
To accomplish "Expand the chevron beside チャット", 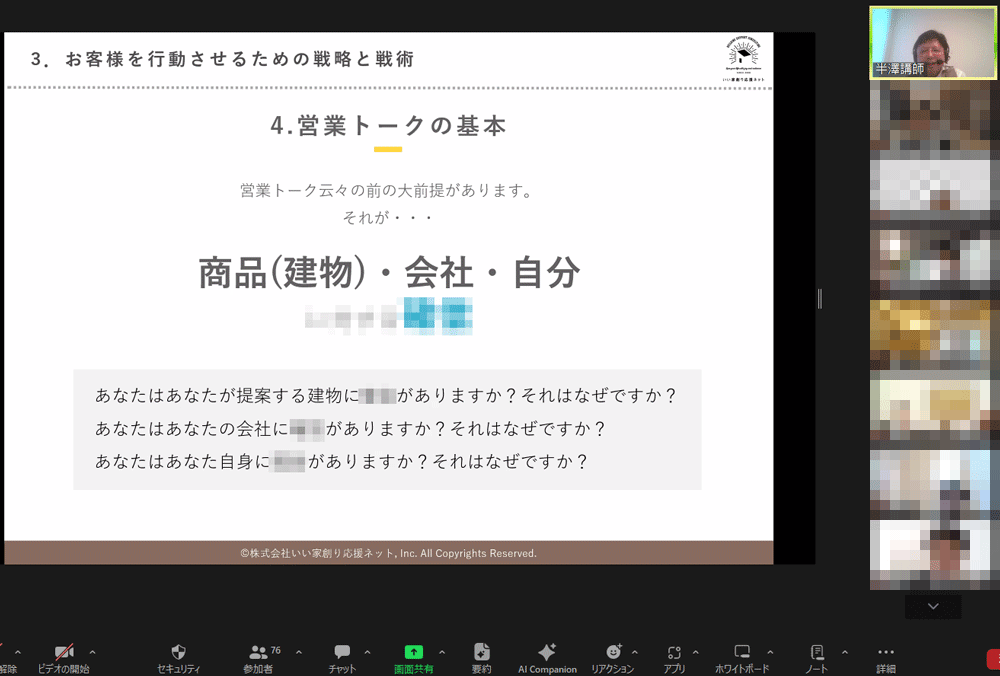I will click(x=367, y=652).
